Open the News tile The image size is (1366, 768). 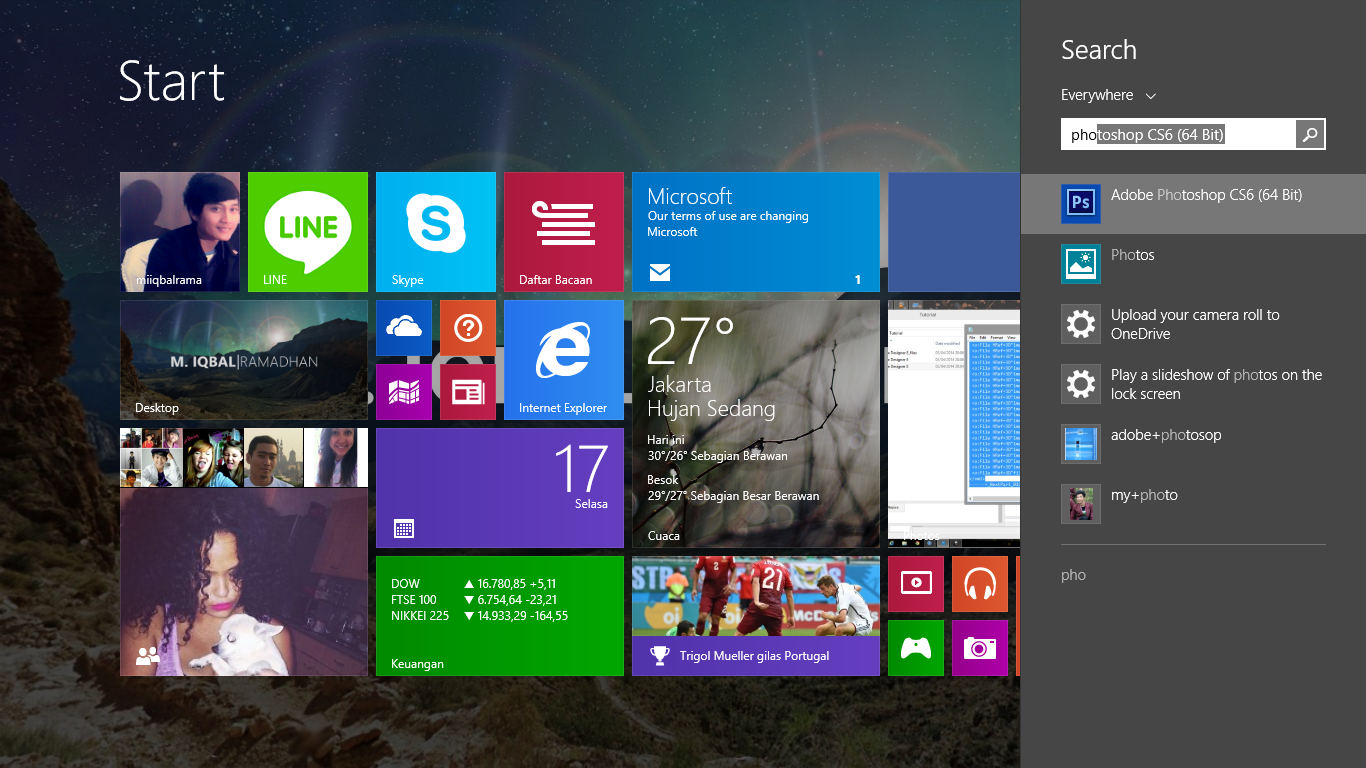click(x=468, y=392)
